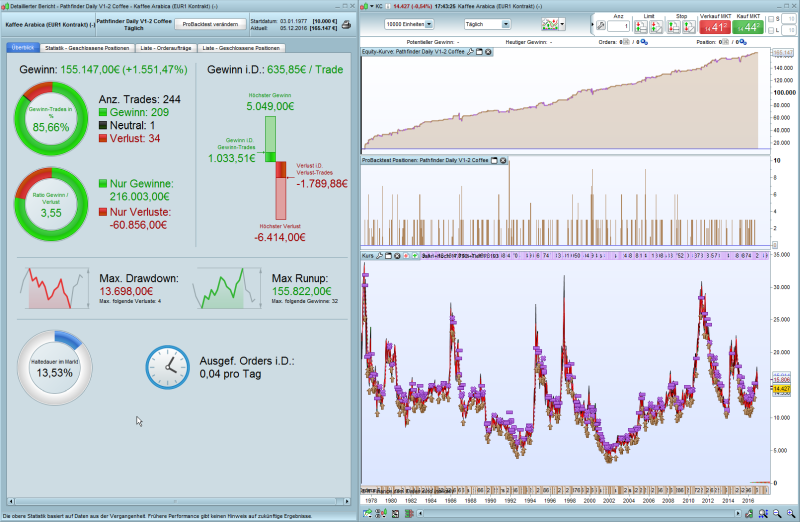This screenshot has height=522, width=800.
Task: Click the red Verkauf MKT sell button
Action: [x=715, y=27]
